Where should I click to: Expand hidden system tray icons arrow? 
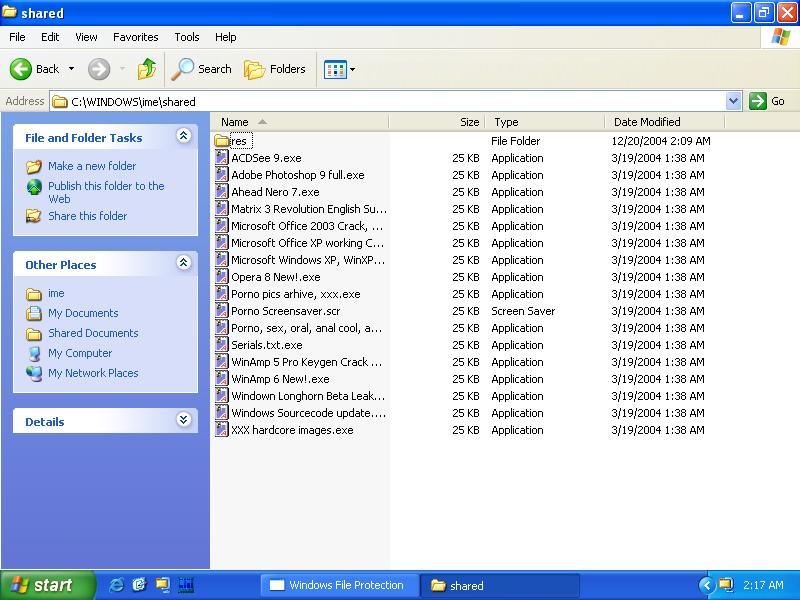point(707,585)
